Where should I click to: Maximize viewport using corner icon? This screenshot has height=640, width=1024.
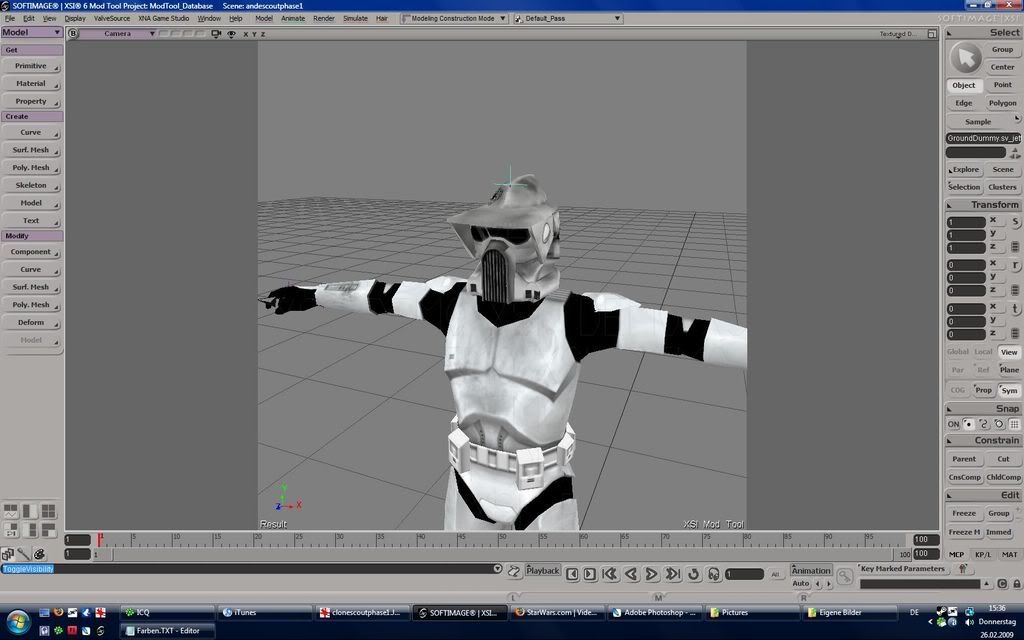[x=932, y=34]
